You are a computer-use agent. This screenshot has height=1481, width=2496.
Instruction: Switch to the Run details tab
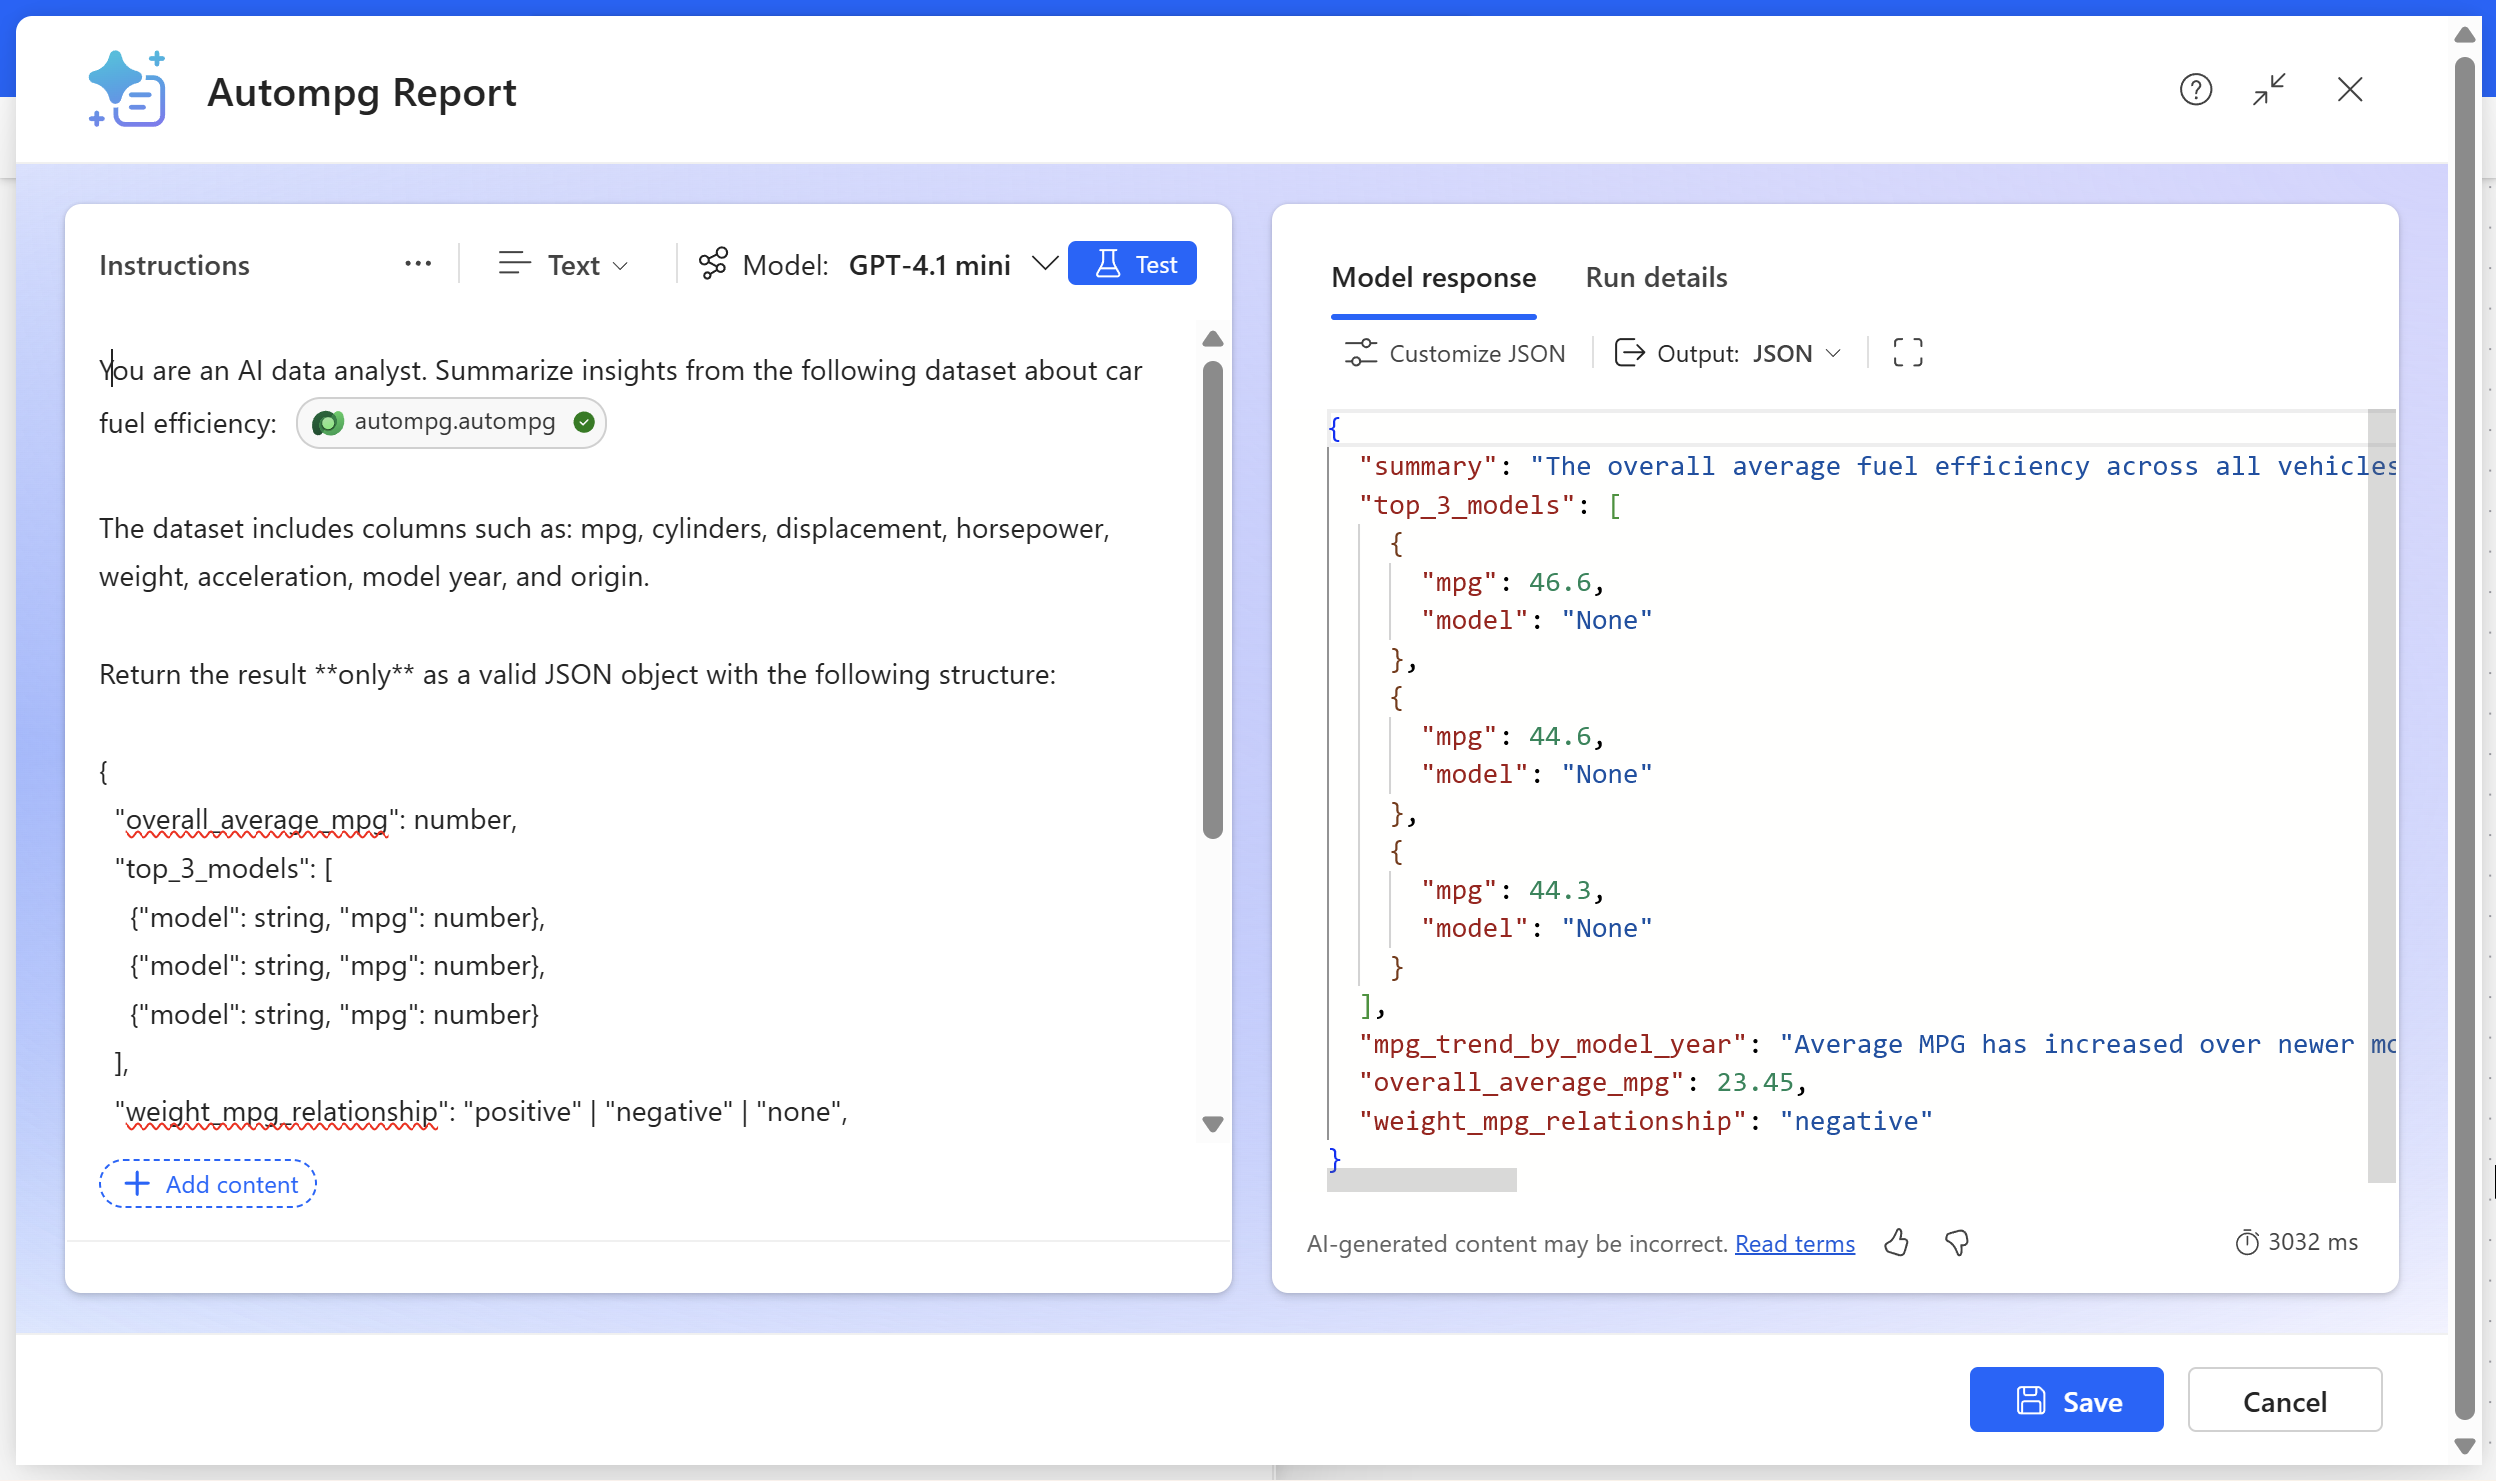point(1656,278)
